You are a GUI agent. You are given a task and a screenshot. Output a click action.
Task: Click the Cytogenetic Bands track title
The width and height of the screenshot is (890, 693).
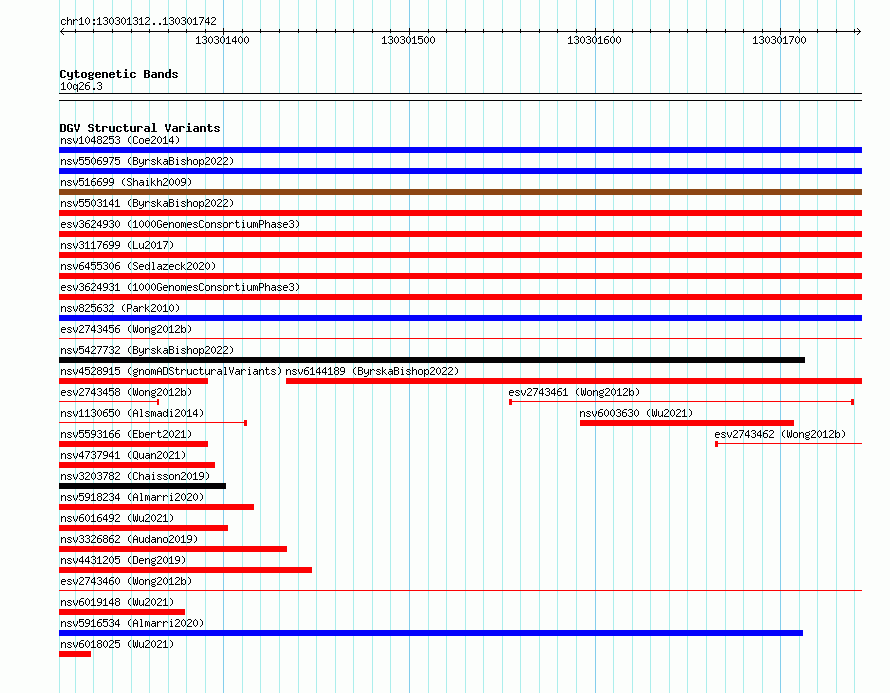click(119, 74)
